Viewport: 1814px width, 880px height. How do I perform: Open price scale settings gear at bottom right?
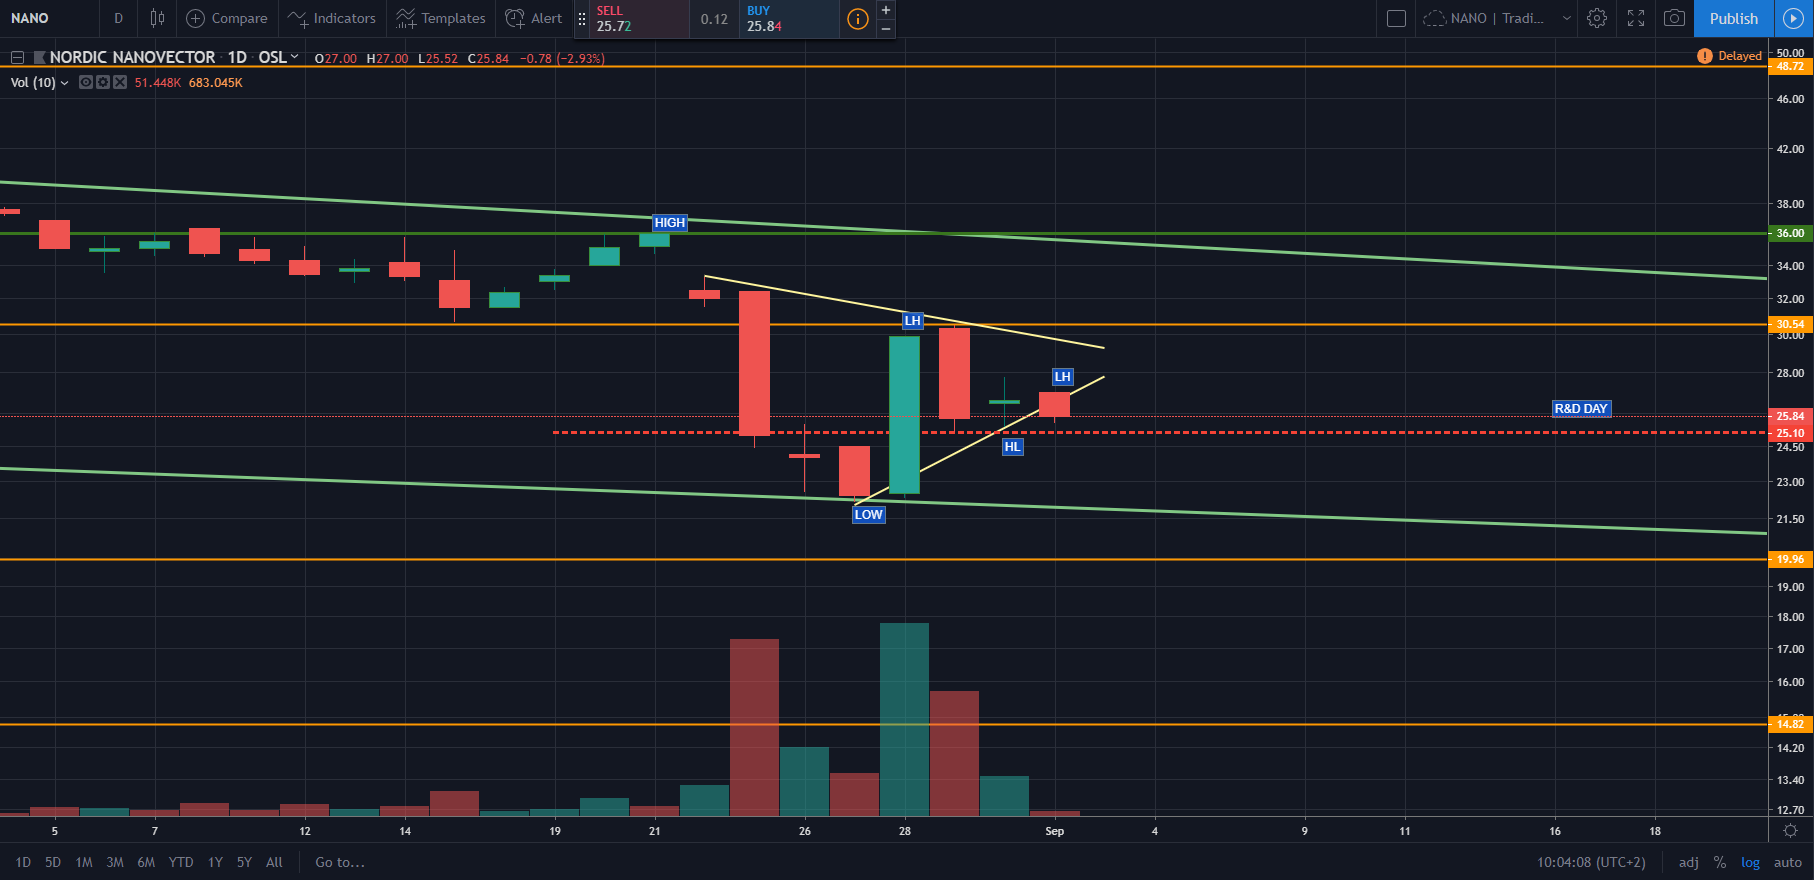click(1790, 831)
